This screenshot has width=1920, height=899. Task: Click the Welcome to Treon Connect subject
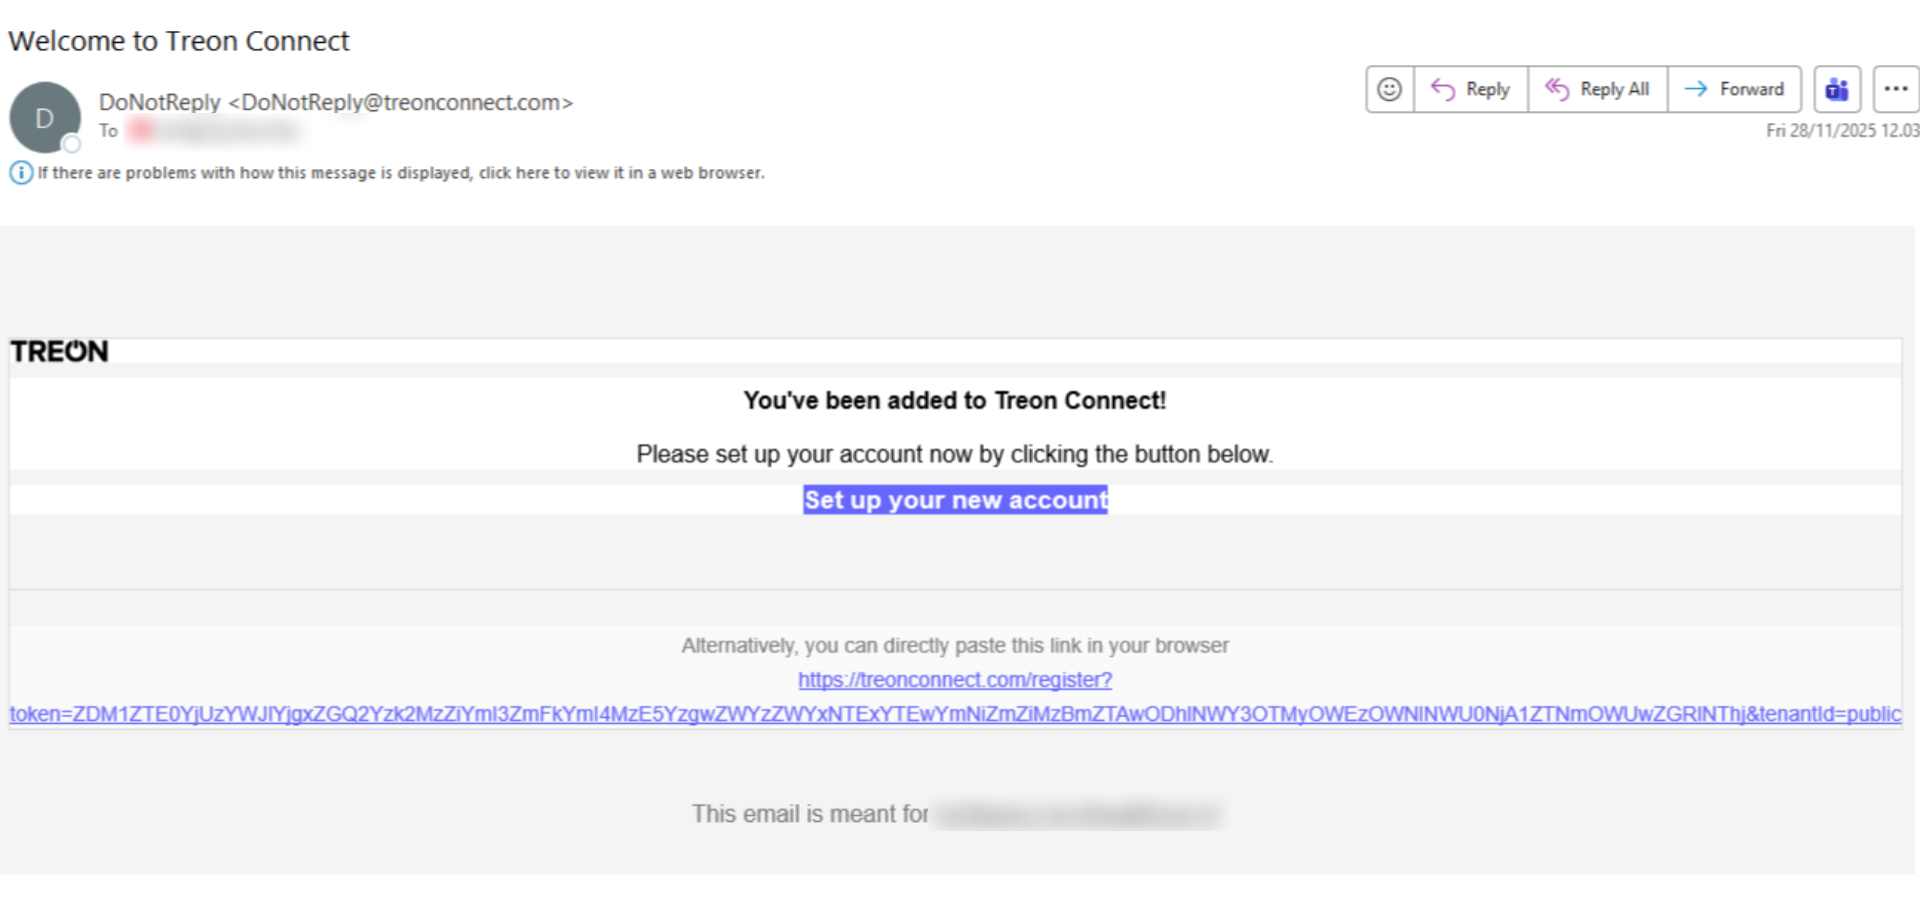[179, 41]
